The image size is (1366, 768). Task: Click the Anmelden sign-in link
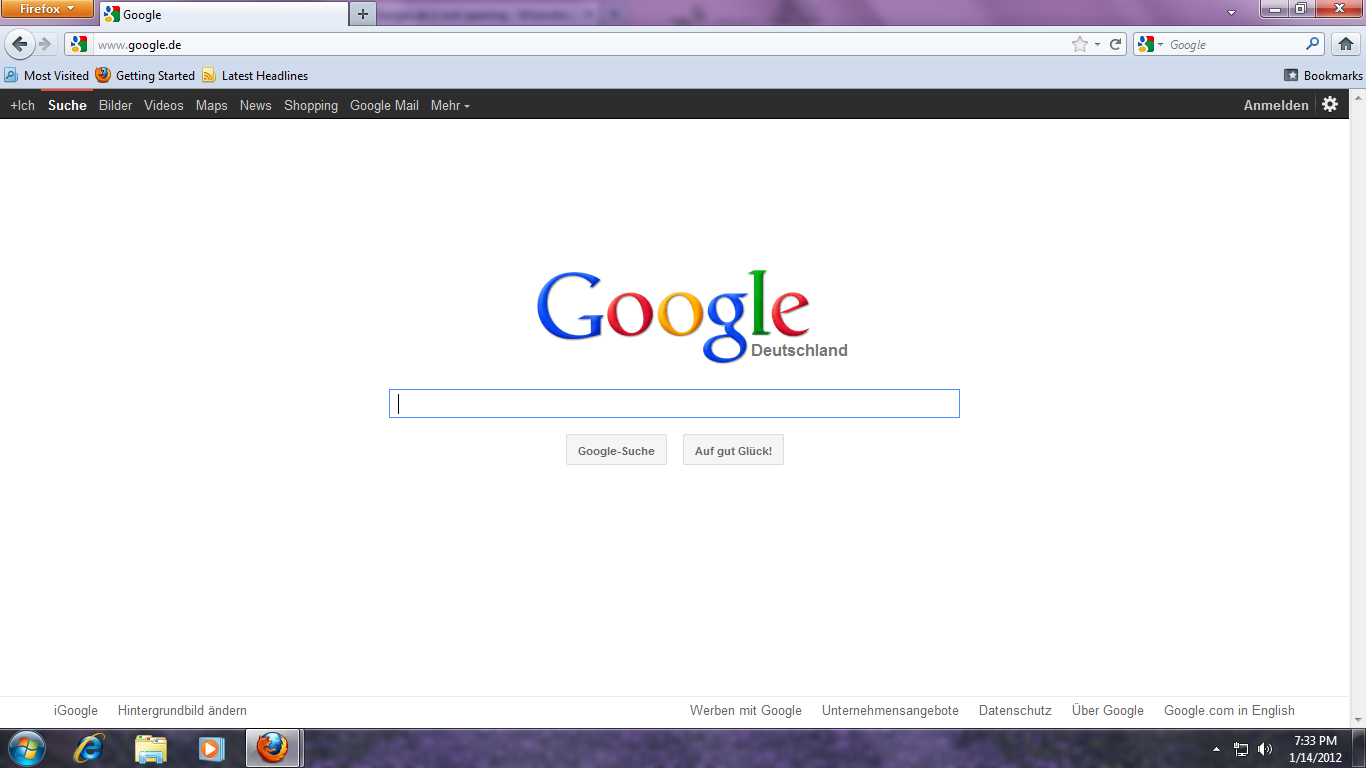click(x=1276, y=105)
